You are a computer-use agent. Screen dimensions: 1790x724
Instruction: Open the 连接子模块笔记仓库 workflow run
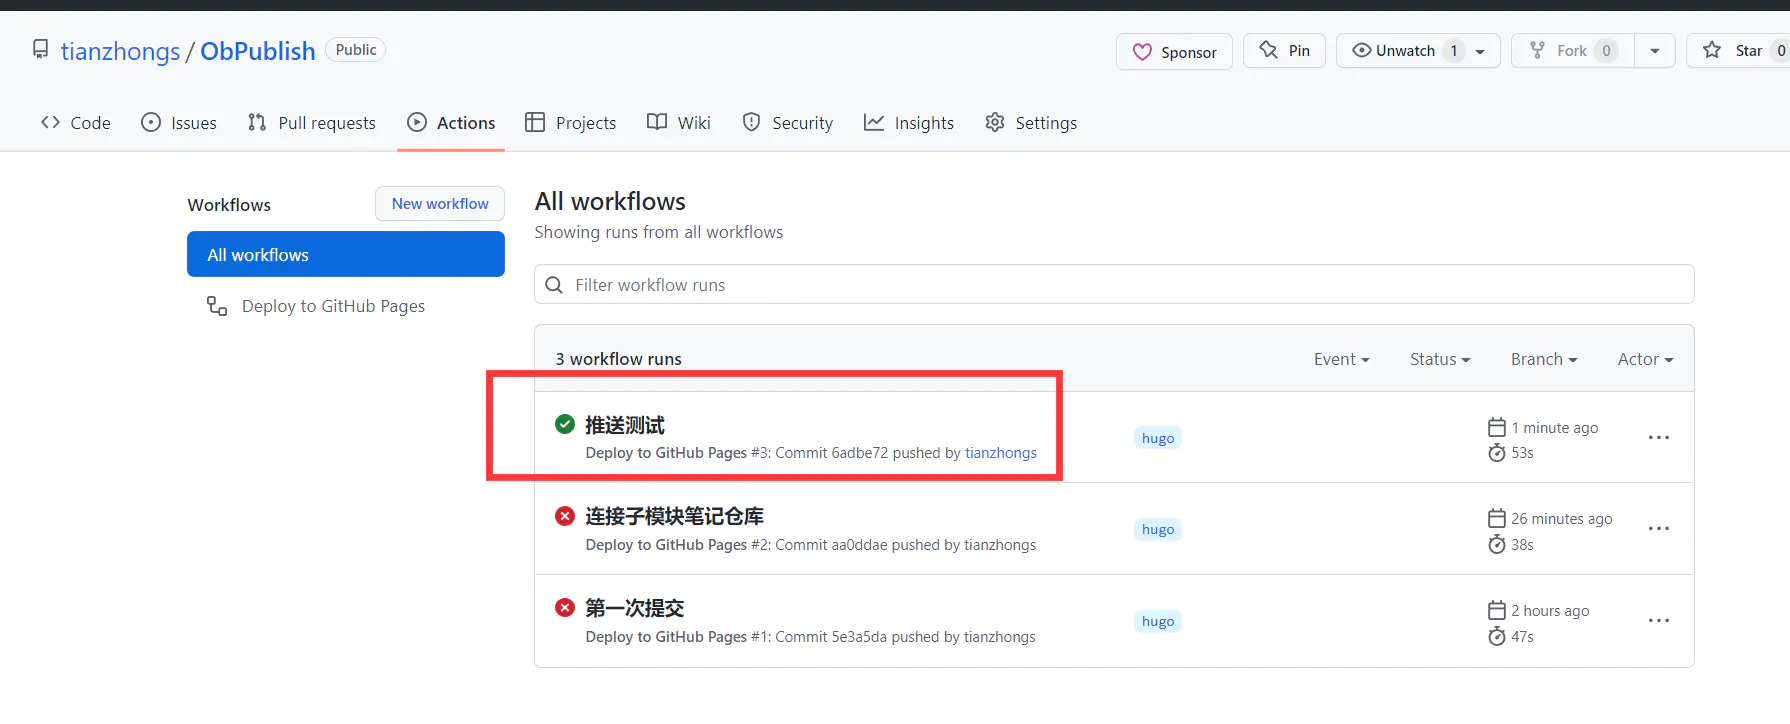point(674,516)
